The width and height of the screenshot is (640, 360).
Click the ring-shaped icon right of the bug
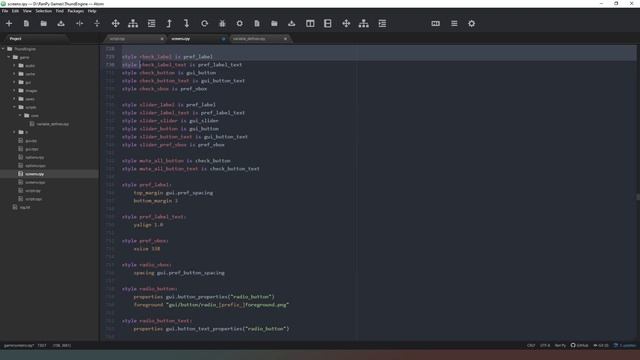coord(240,24)
